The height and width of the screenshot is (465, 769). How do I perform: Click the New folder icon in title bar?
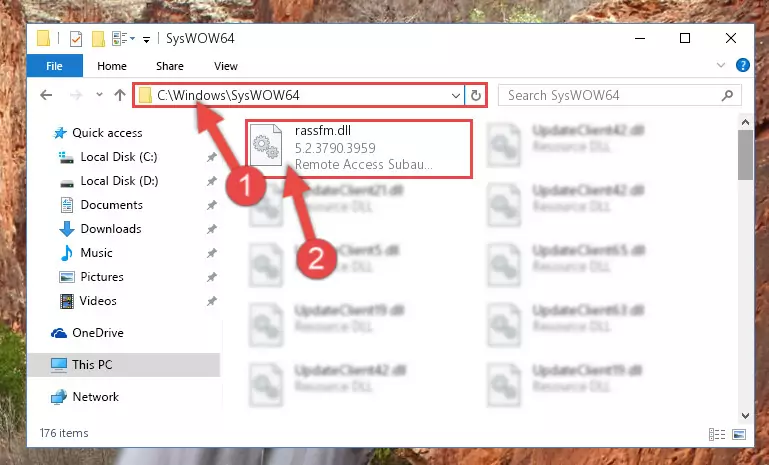click(x=98, y=38)
